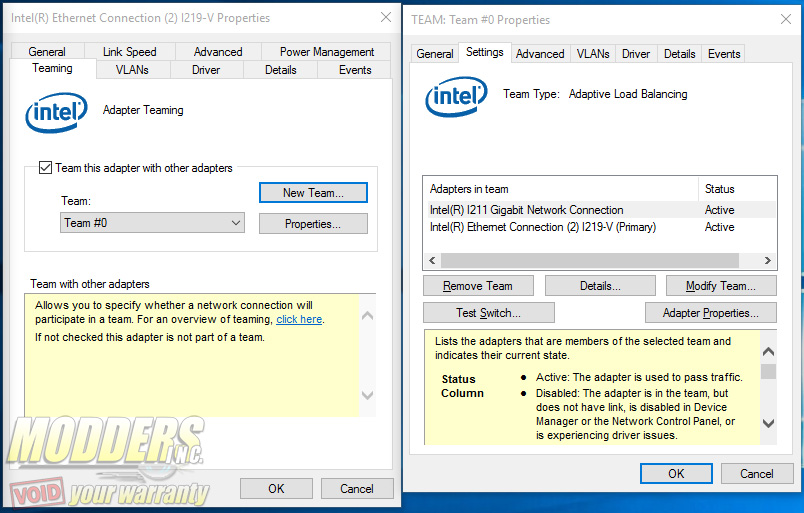The image size is (804, 513).
Task: Click the Test Switch... button
Action: 489,313
